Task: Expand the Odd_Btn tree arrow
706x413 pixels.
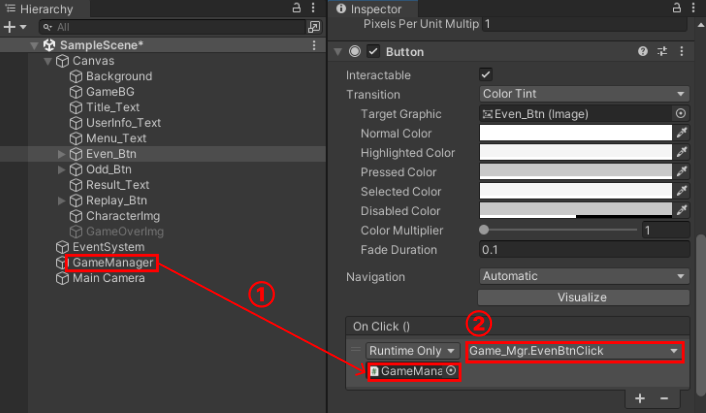Action: click(62, 169)
